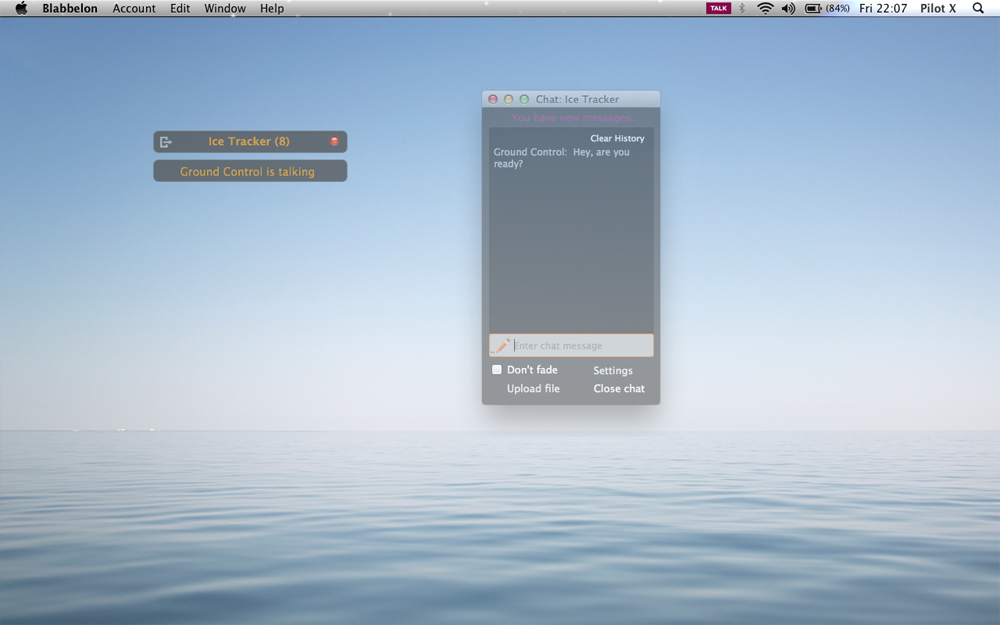Open Spotlight search magnifier
The height and width of the screenshot is (625, 1000).
977,8
